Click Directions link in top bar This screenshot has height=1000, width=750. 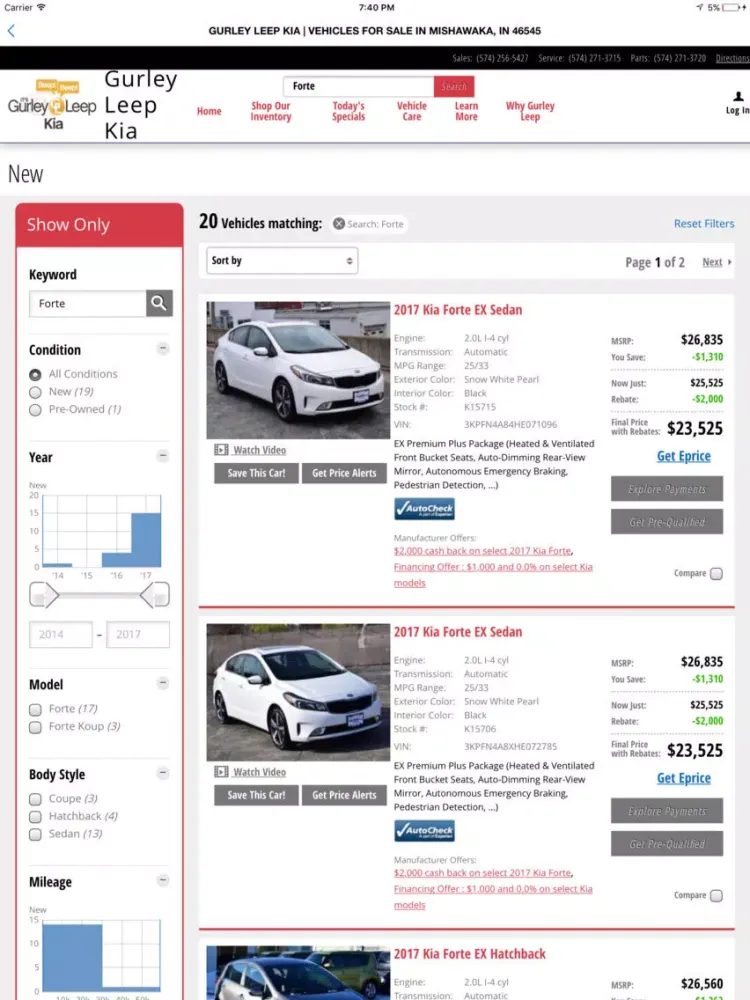[732, 58]
